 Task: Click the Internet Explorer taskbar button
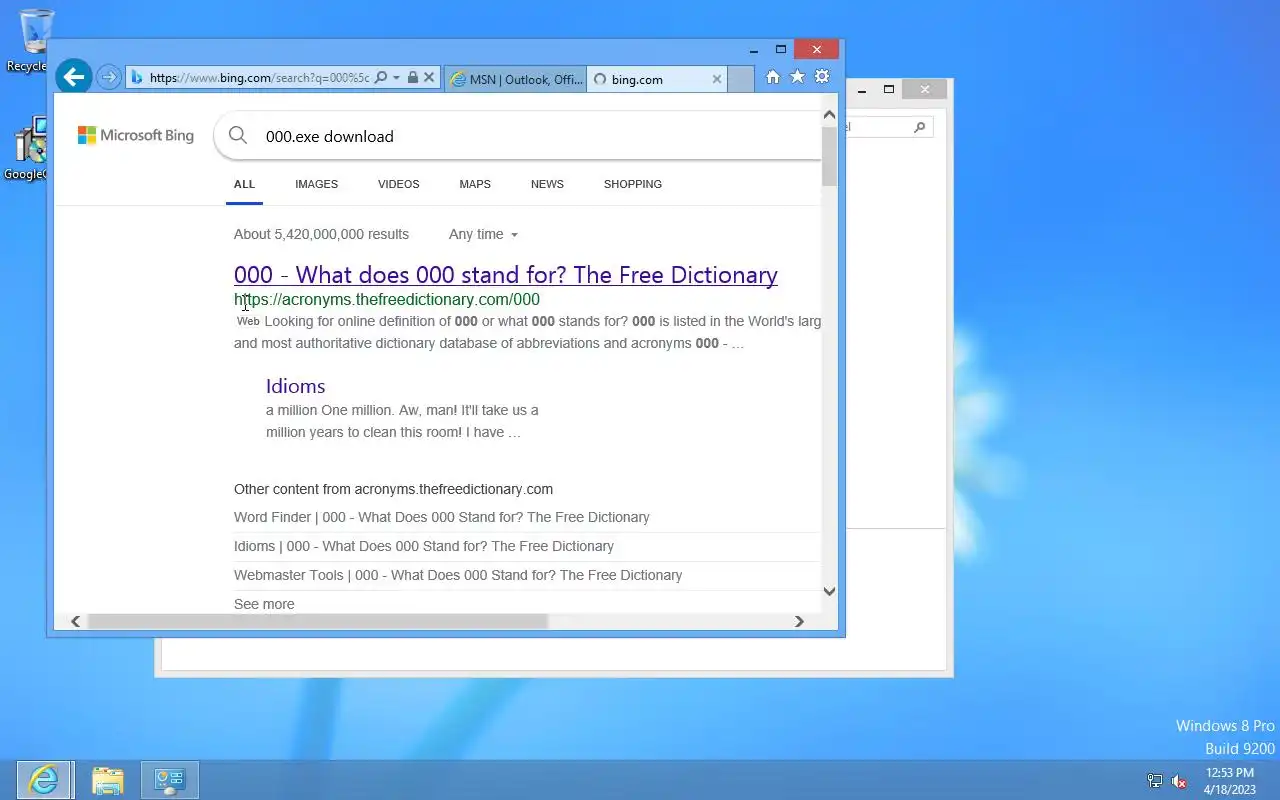click(x=43, y=780)
